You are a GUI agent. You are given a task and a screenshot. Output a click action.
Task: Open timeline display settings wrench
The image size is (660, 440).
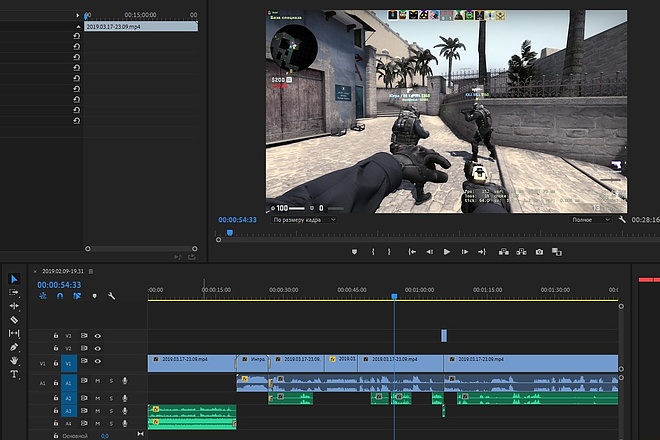[x=111, y=296]
